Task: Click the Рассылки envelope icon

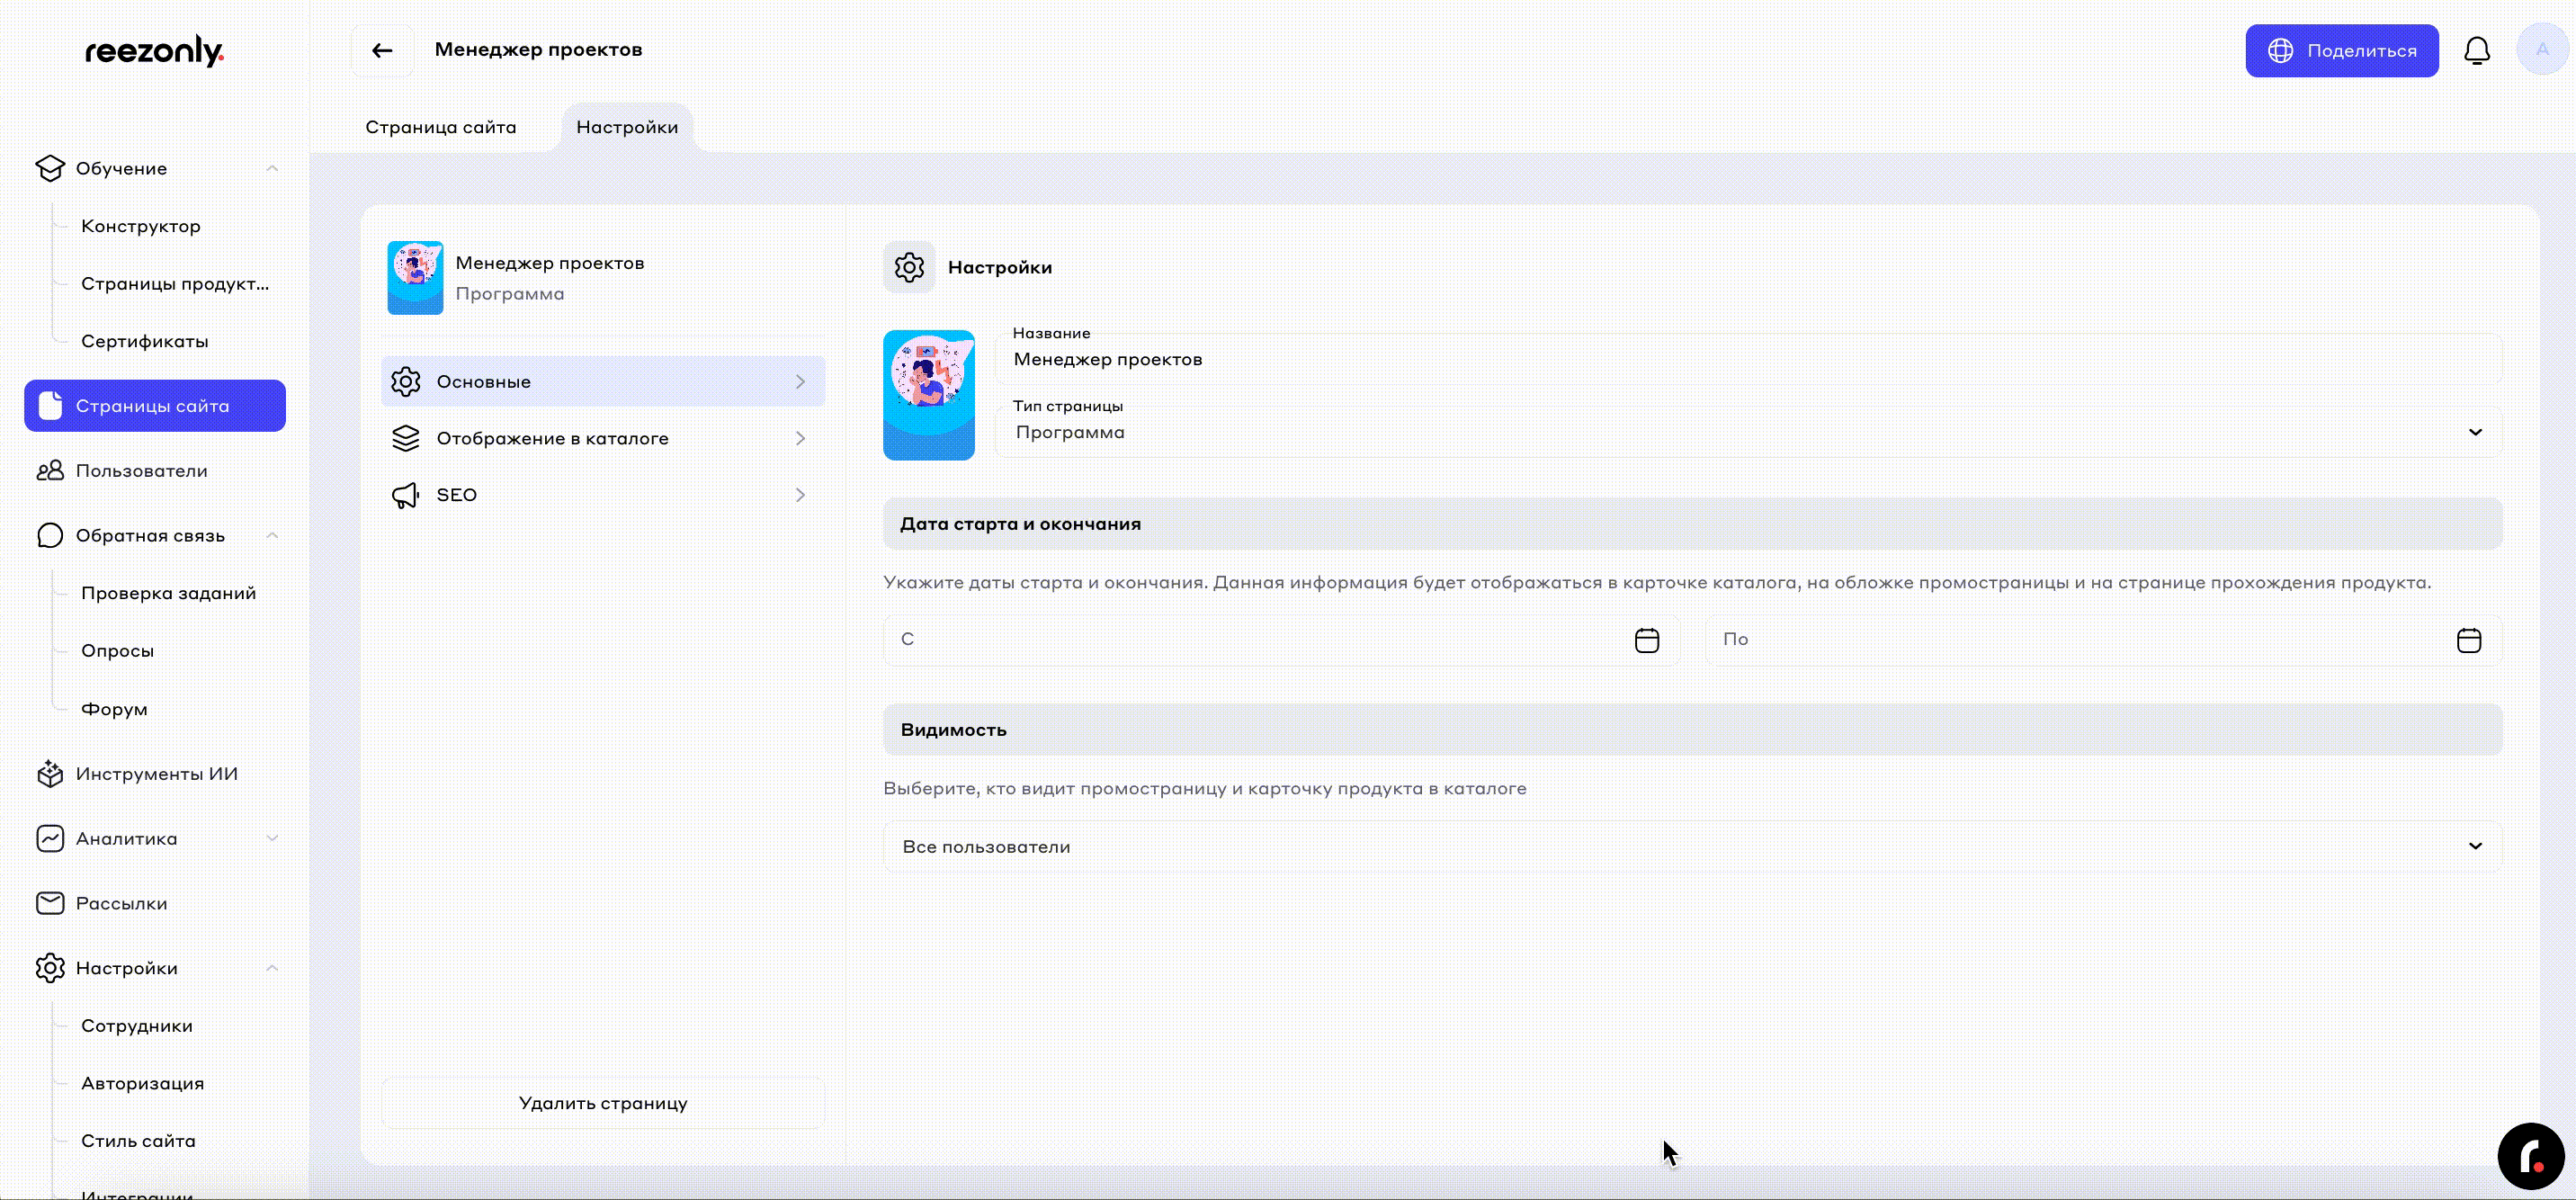Action: click(50, 903)
